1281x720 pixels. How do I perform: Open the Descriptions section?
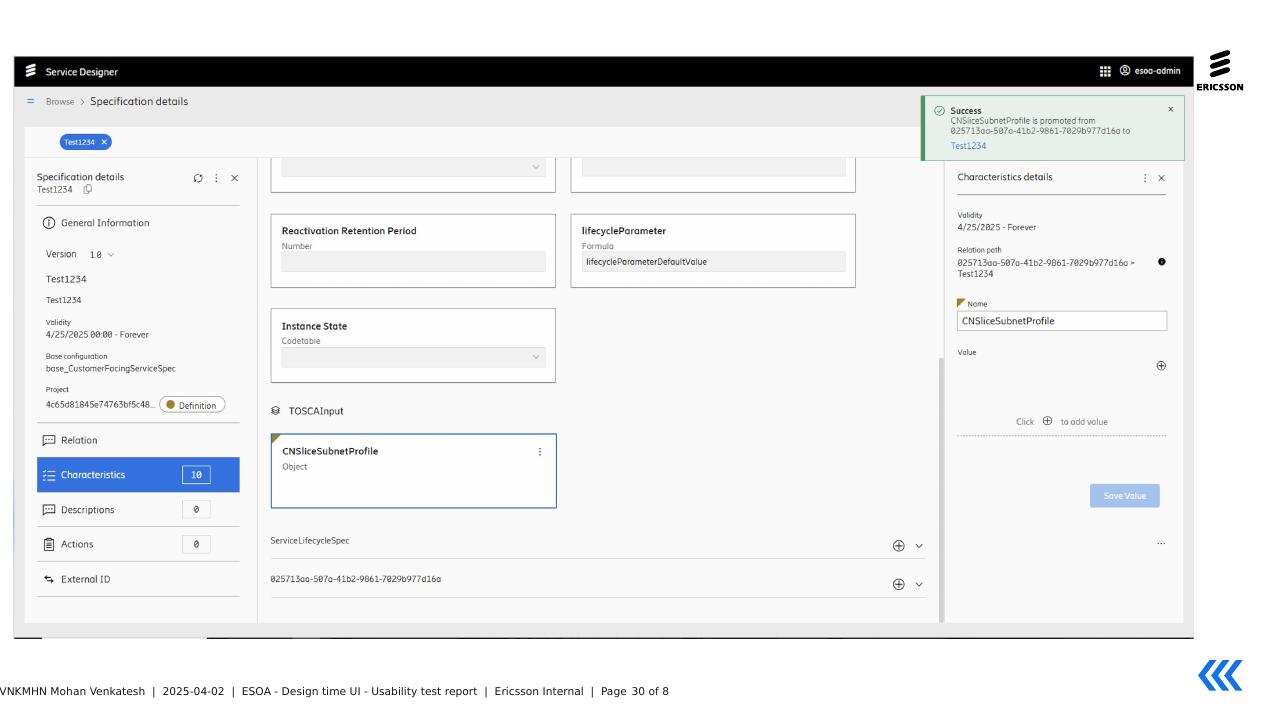[138, 510]
